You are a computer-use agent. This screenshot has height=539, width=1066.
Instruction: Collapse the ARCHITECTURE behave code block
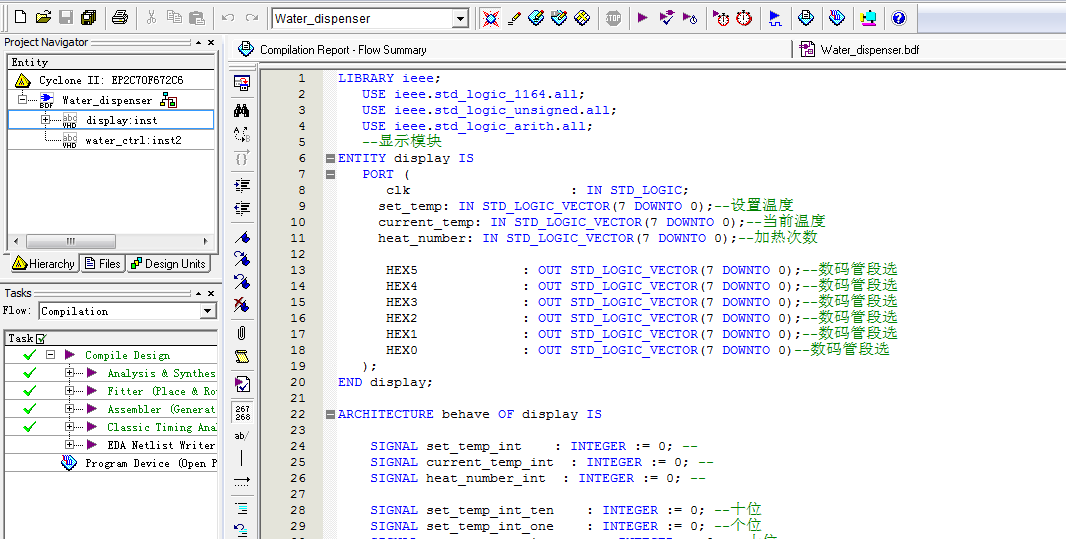pos(330,414)
